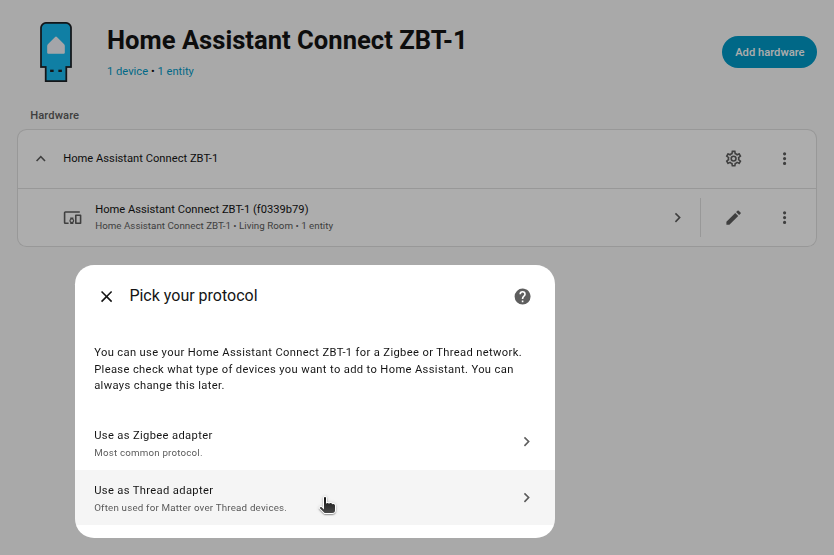Image resolution: width=834 pixels, height=555 pixels.
Task: Open hardware settings via the gear icon
Action: click(x=733, y=159)
